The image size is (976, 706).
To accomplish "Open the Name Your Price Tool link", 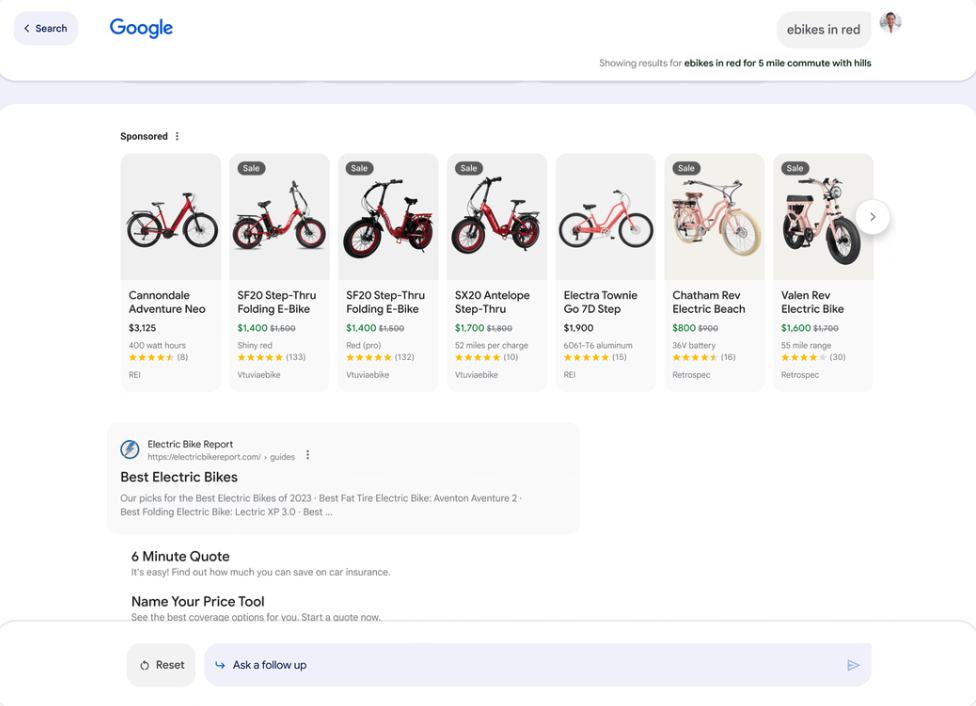I will point(198,601).
